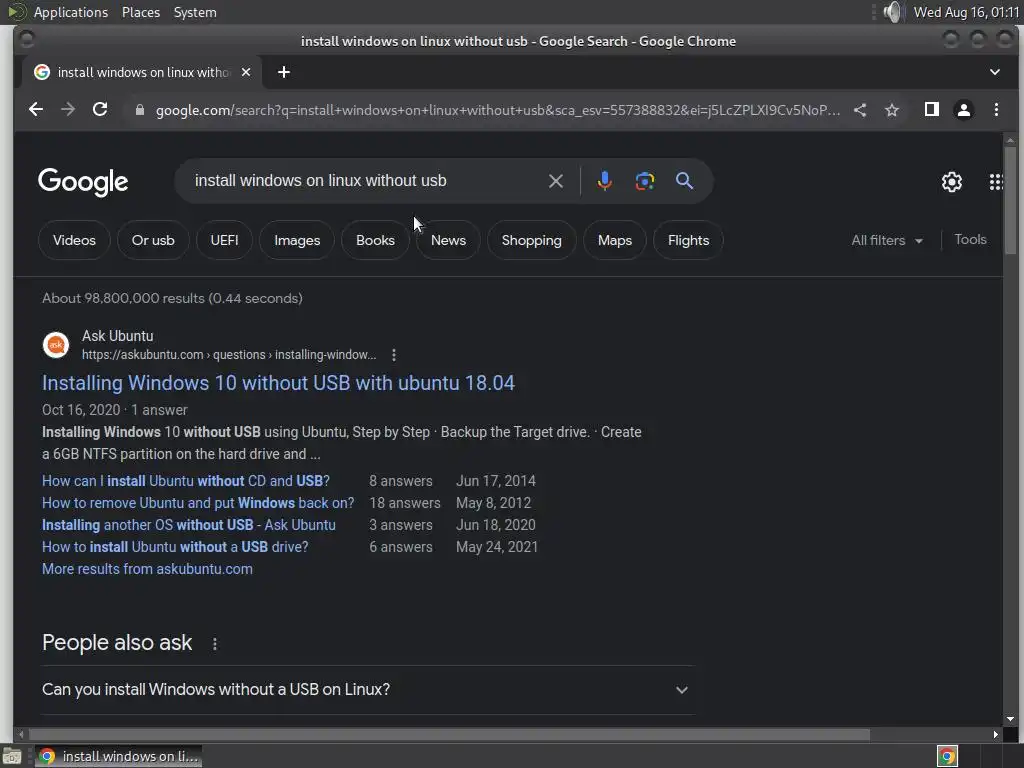Open the System menu
Screen dimensions: 1024x768
tap(195, 12)
